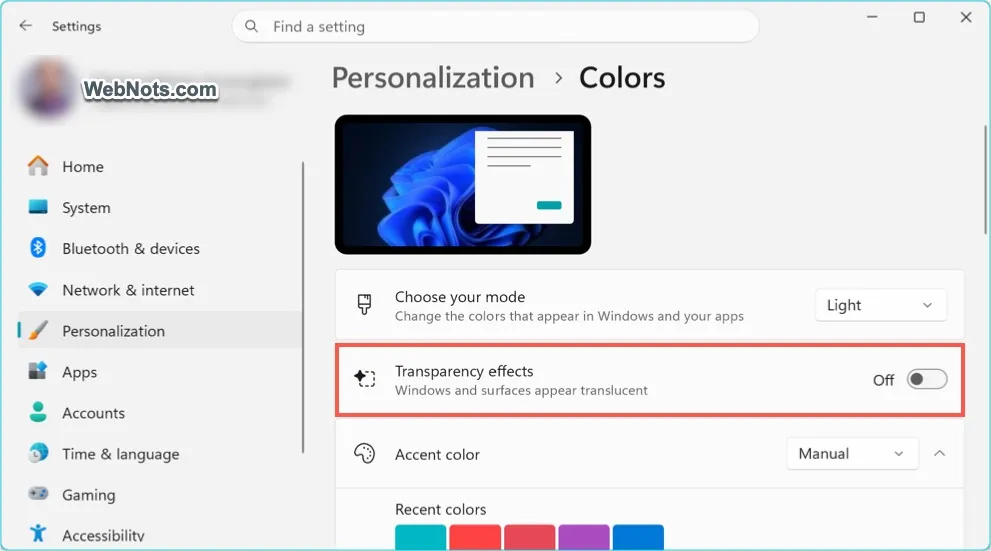Maximize the Settings window
The height and width of the screenshot is (551, 991).
(919, 17)
